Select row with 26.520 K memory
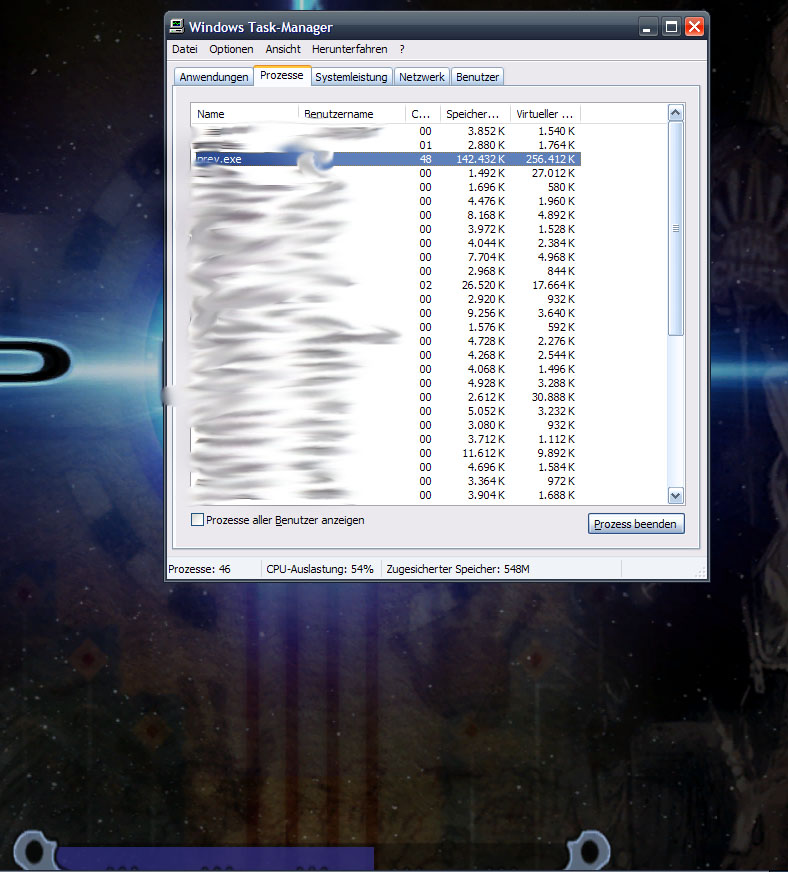 (x=386, y=285)
